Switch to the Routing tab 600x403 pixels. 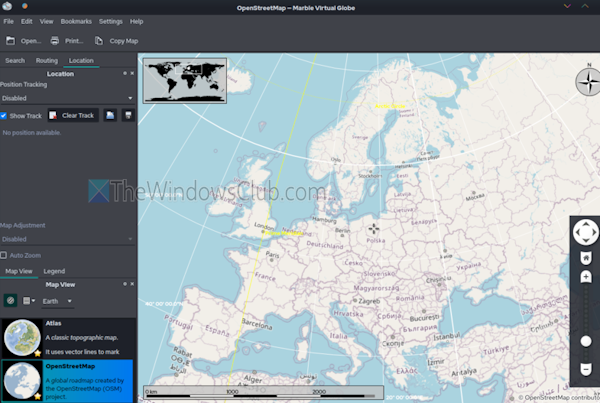(x=47, y=60)
